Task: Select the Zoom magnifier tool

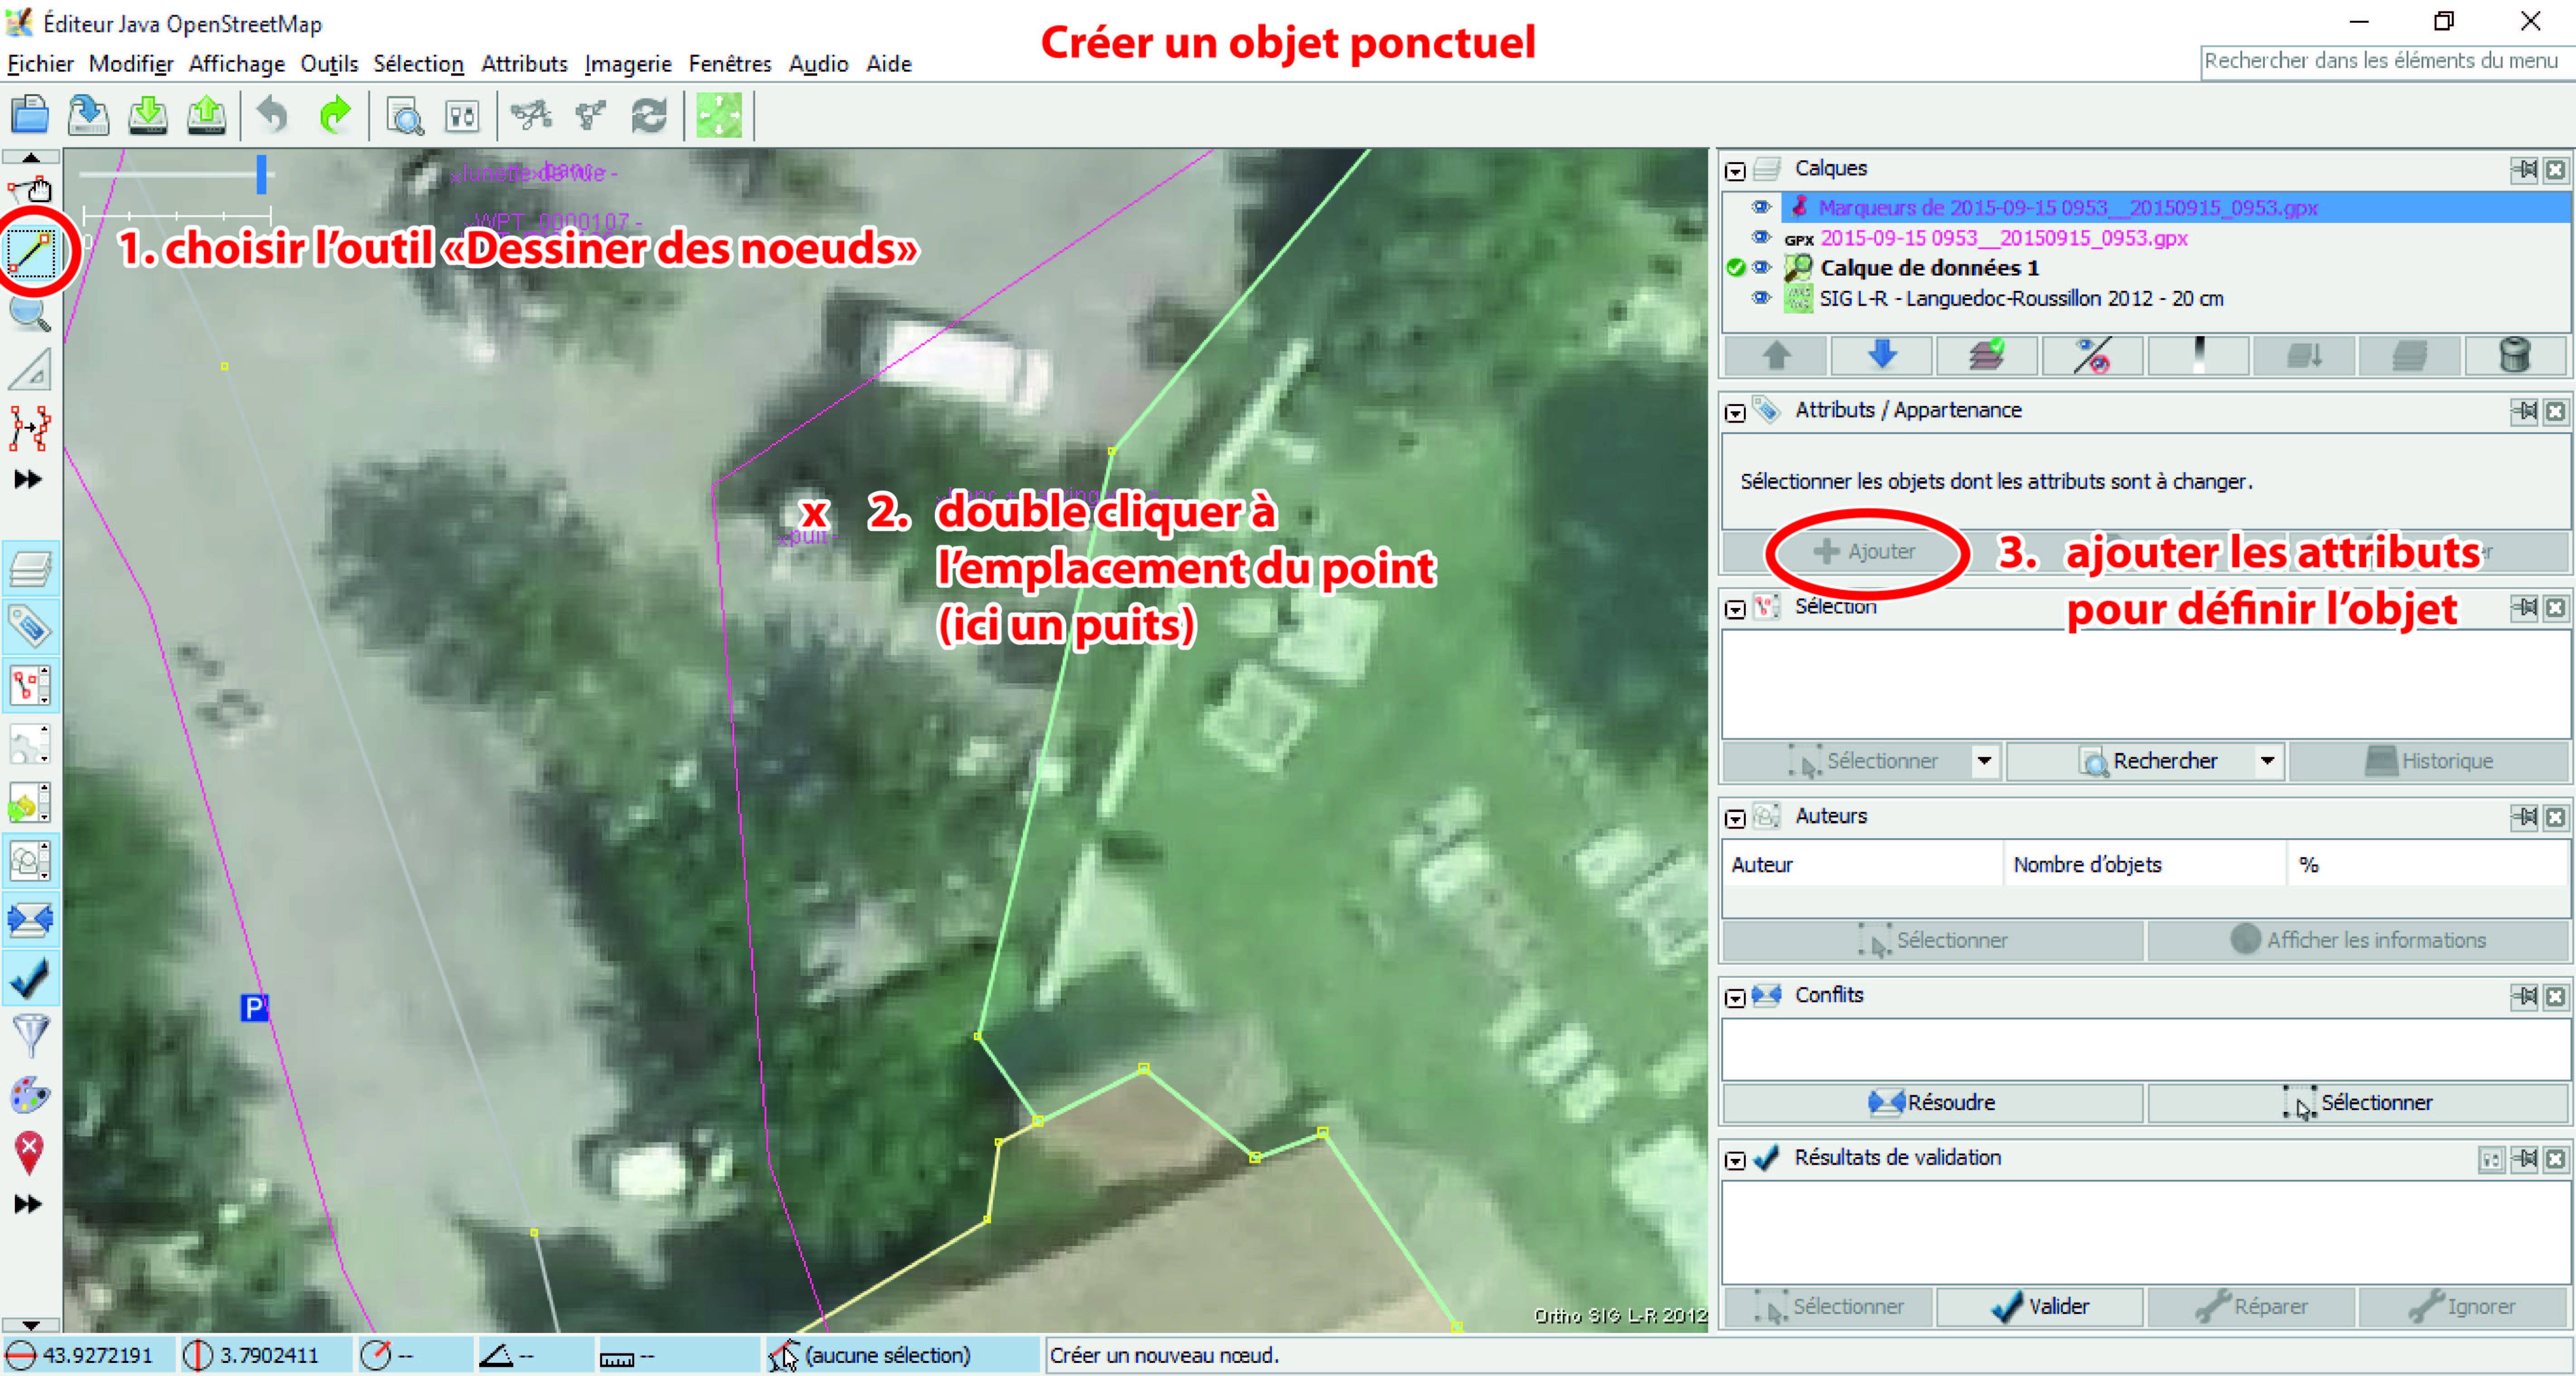Action: click(30, 314)
